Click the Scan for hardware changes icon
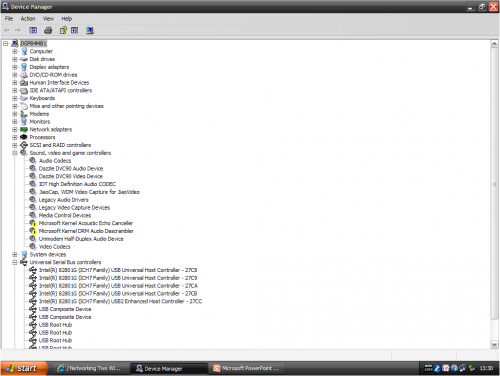This screenshot has height=376, width=500. (x=90, y=30)
